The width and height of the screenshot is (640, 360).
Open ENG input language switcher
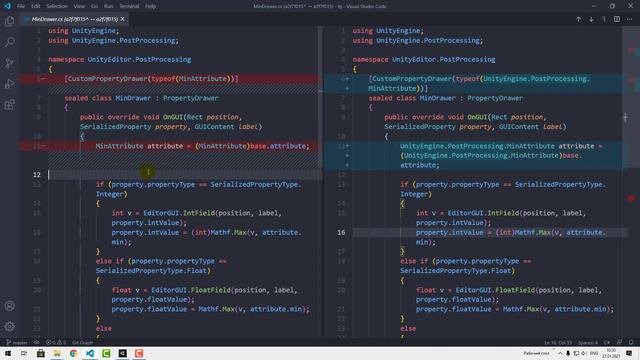coord(594,353)
